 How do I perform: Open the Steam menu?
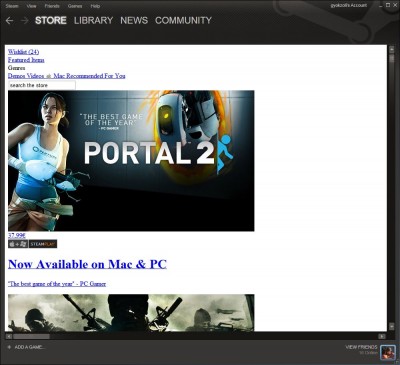click(x=12, y=6)
